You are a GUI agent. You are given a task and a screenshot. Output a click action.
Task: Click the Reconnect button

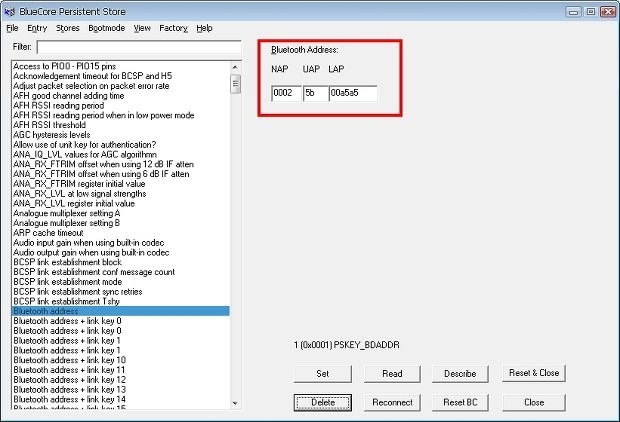click(x=392, y=403)
